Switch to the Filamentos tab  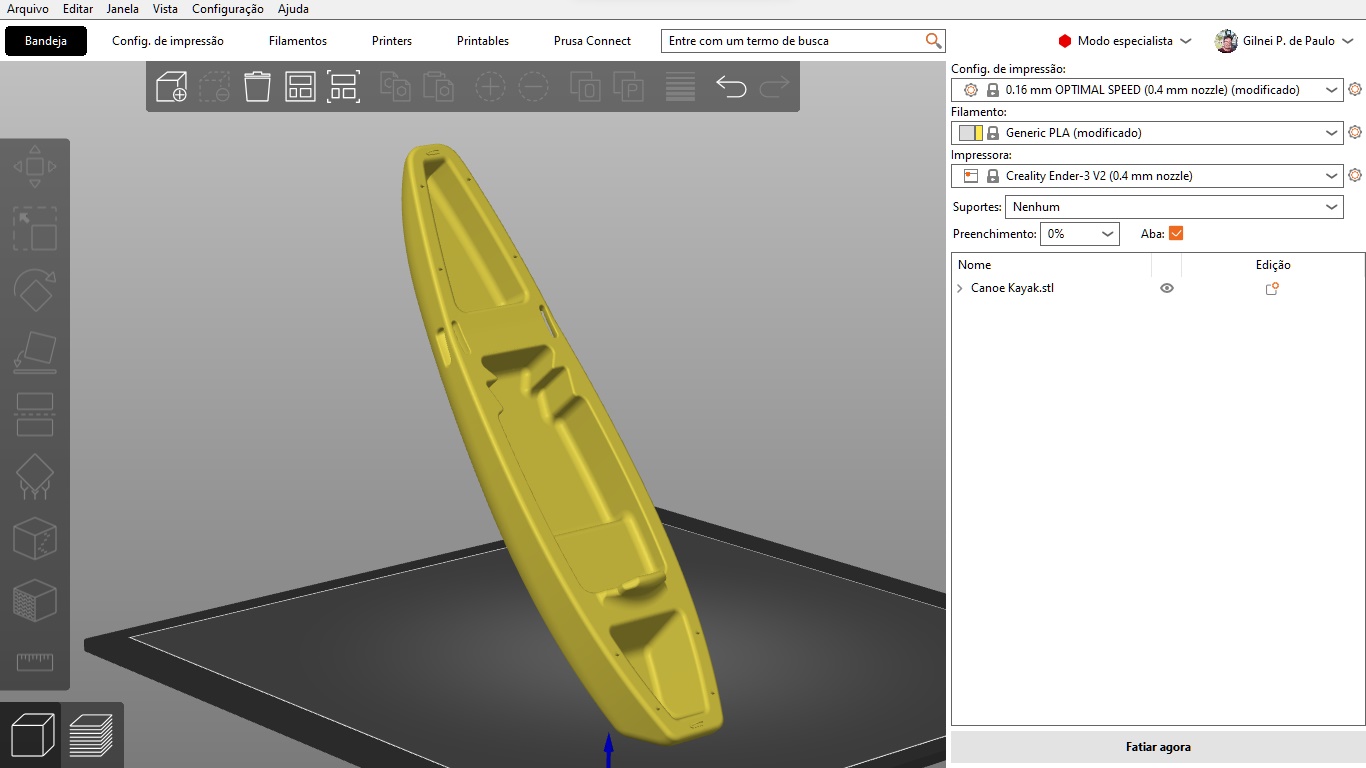pyautogui.click(x=298, y=41)
